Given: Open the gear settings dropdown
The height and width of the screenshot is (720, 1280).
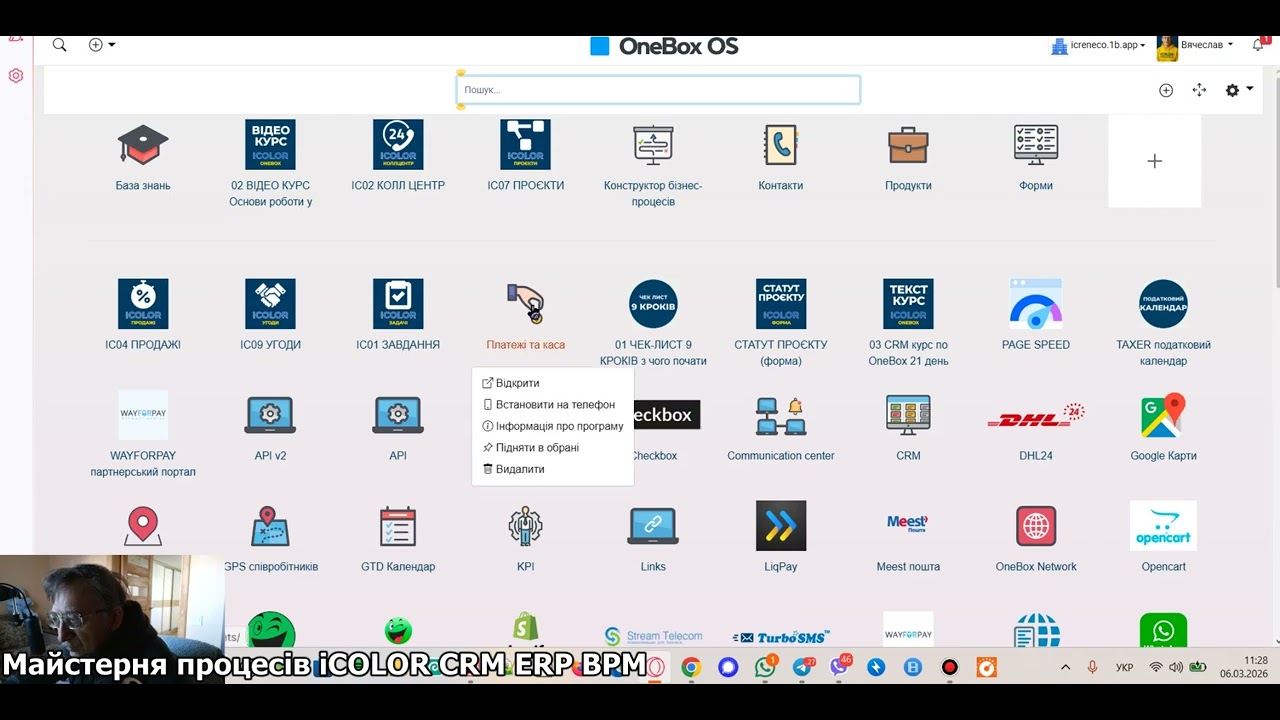Looking at the screenshot, I should [1239, 90].
